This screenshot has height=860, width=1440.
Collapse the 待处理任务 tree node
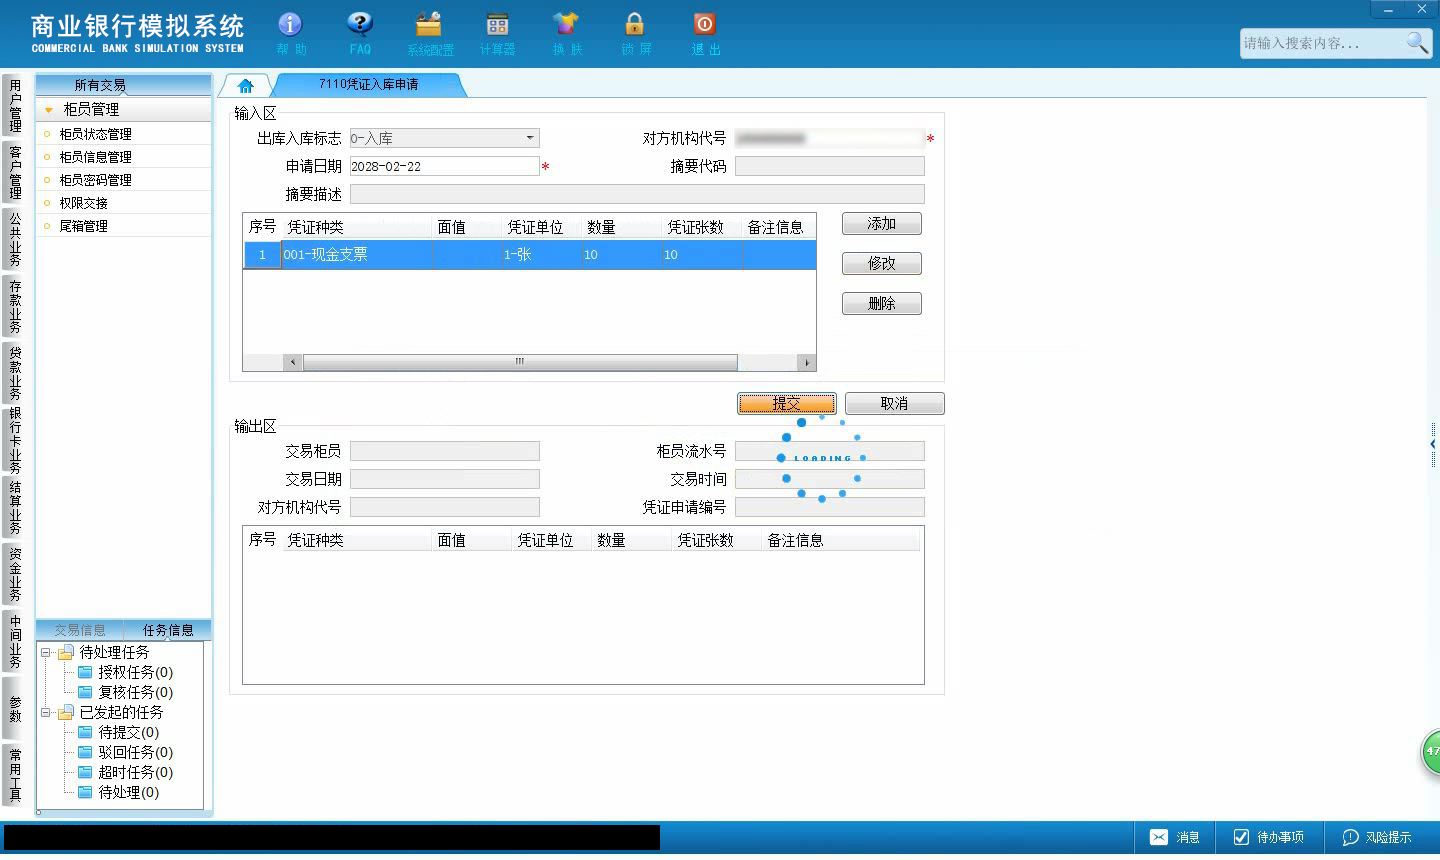pyautogui.click(x=46, y=652)
